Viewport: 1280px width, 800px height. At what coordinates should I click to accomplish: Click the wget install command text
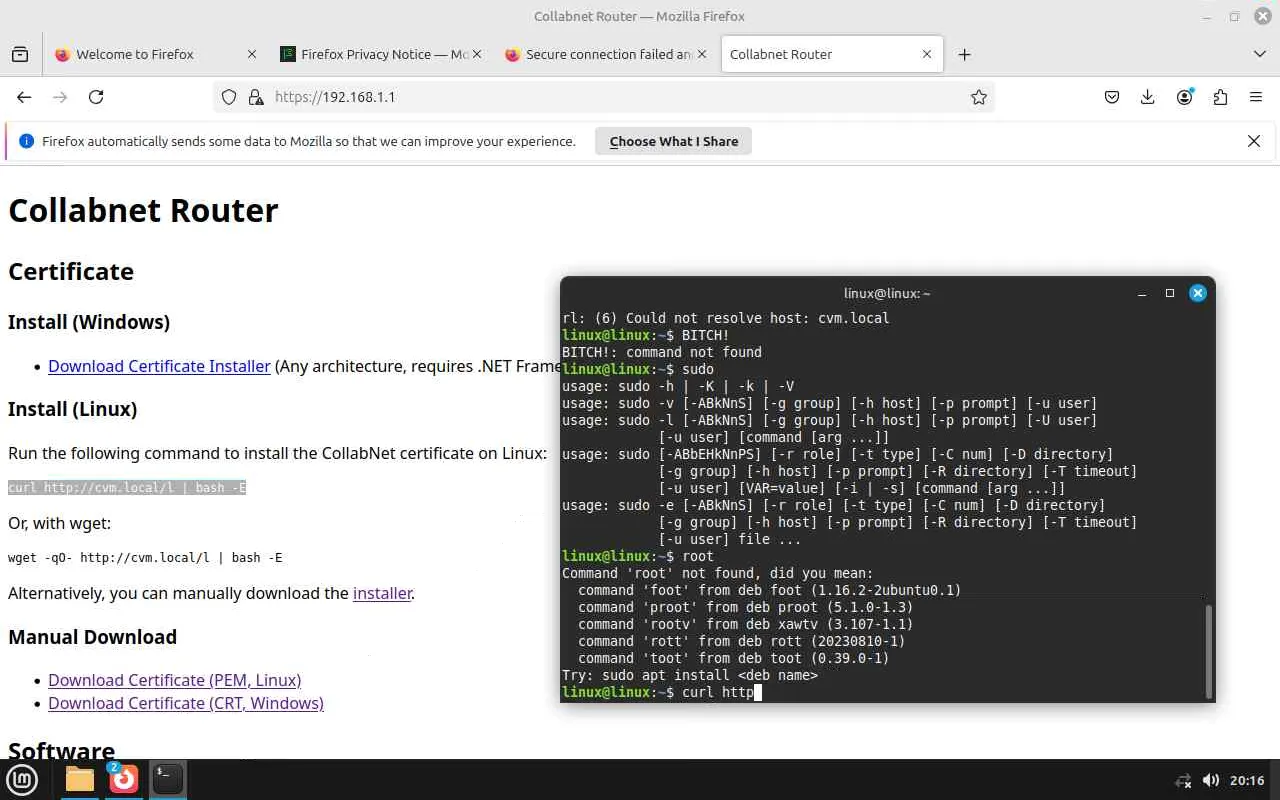(145, 558)
